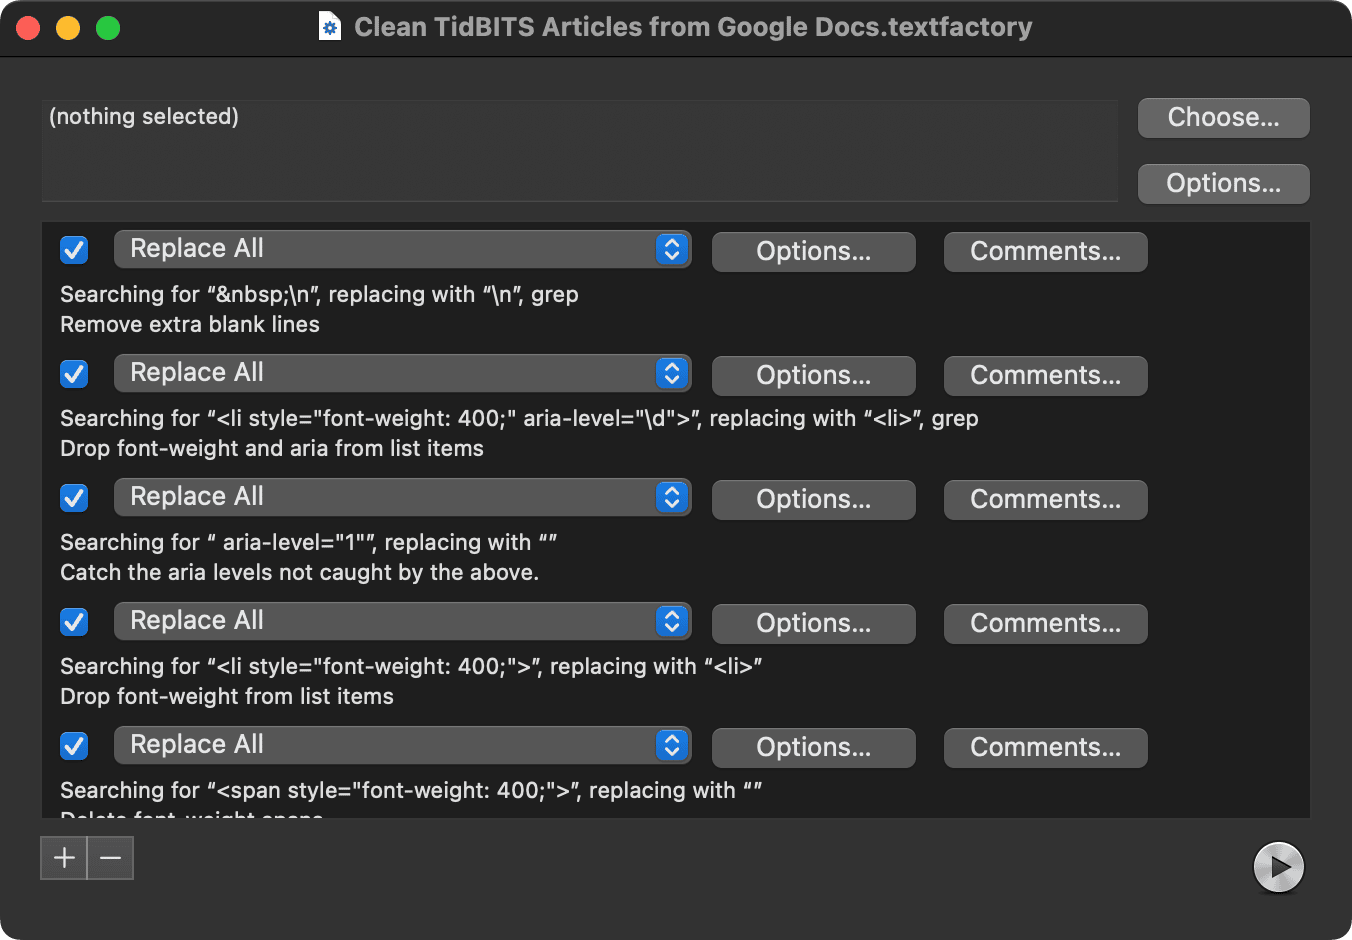The image size is (1352, 940).
Task: Select the '(nothing selected)' file list area
Action: pos(580,150)
